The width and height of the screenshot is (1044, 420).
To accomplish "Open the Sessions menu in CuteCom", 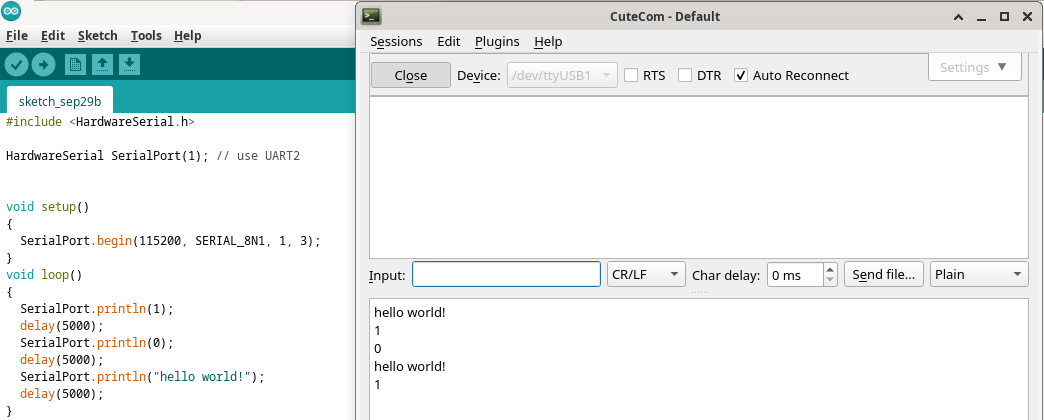I will [x=396, y=42].
